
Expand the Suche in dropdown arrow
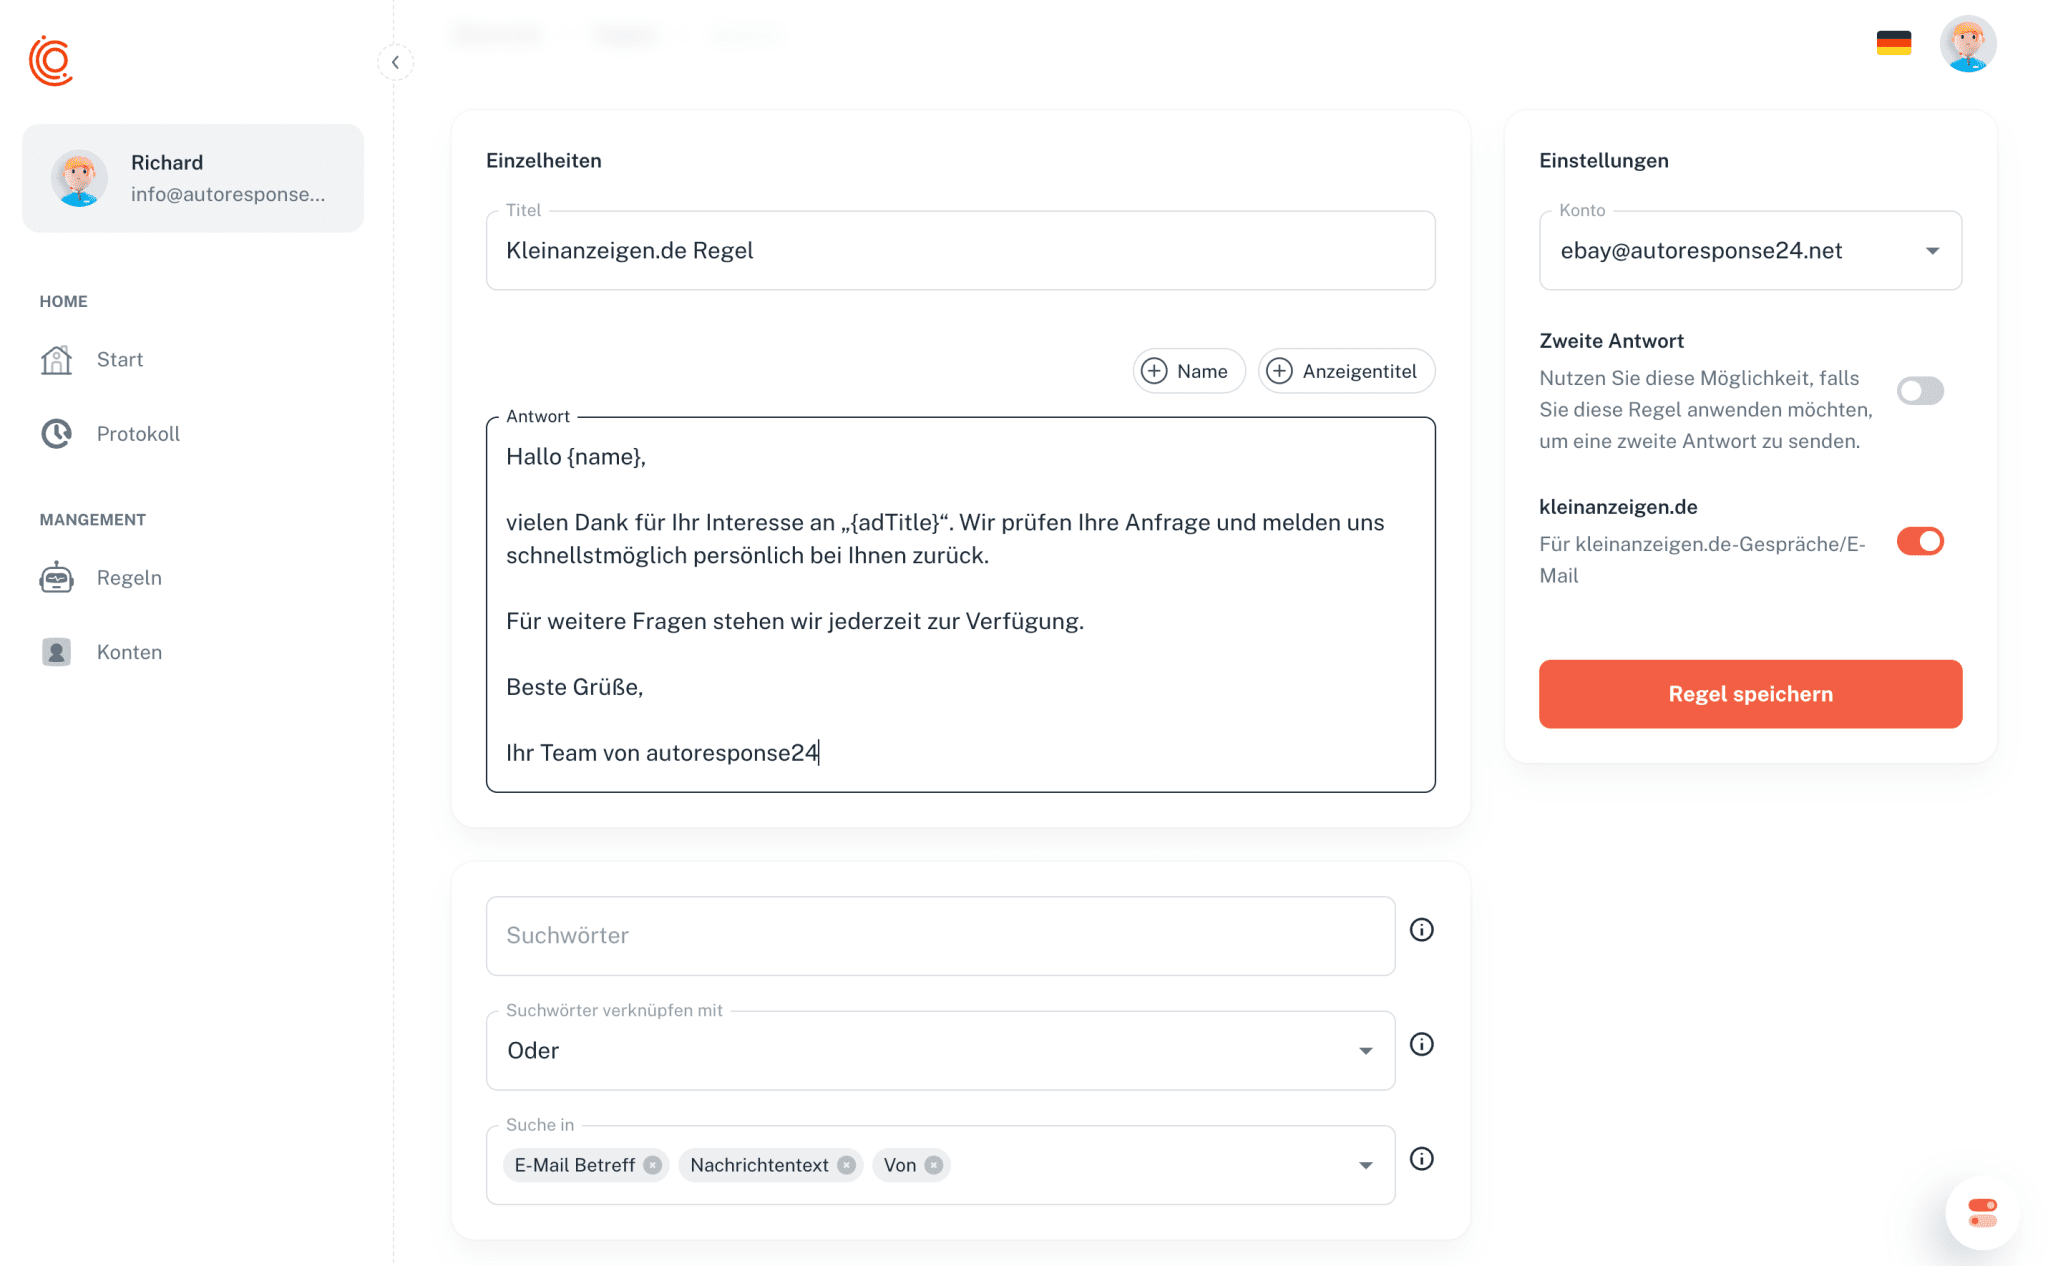[1365, 1166]
